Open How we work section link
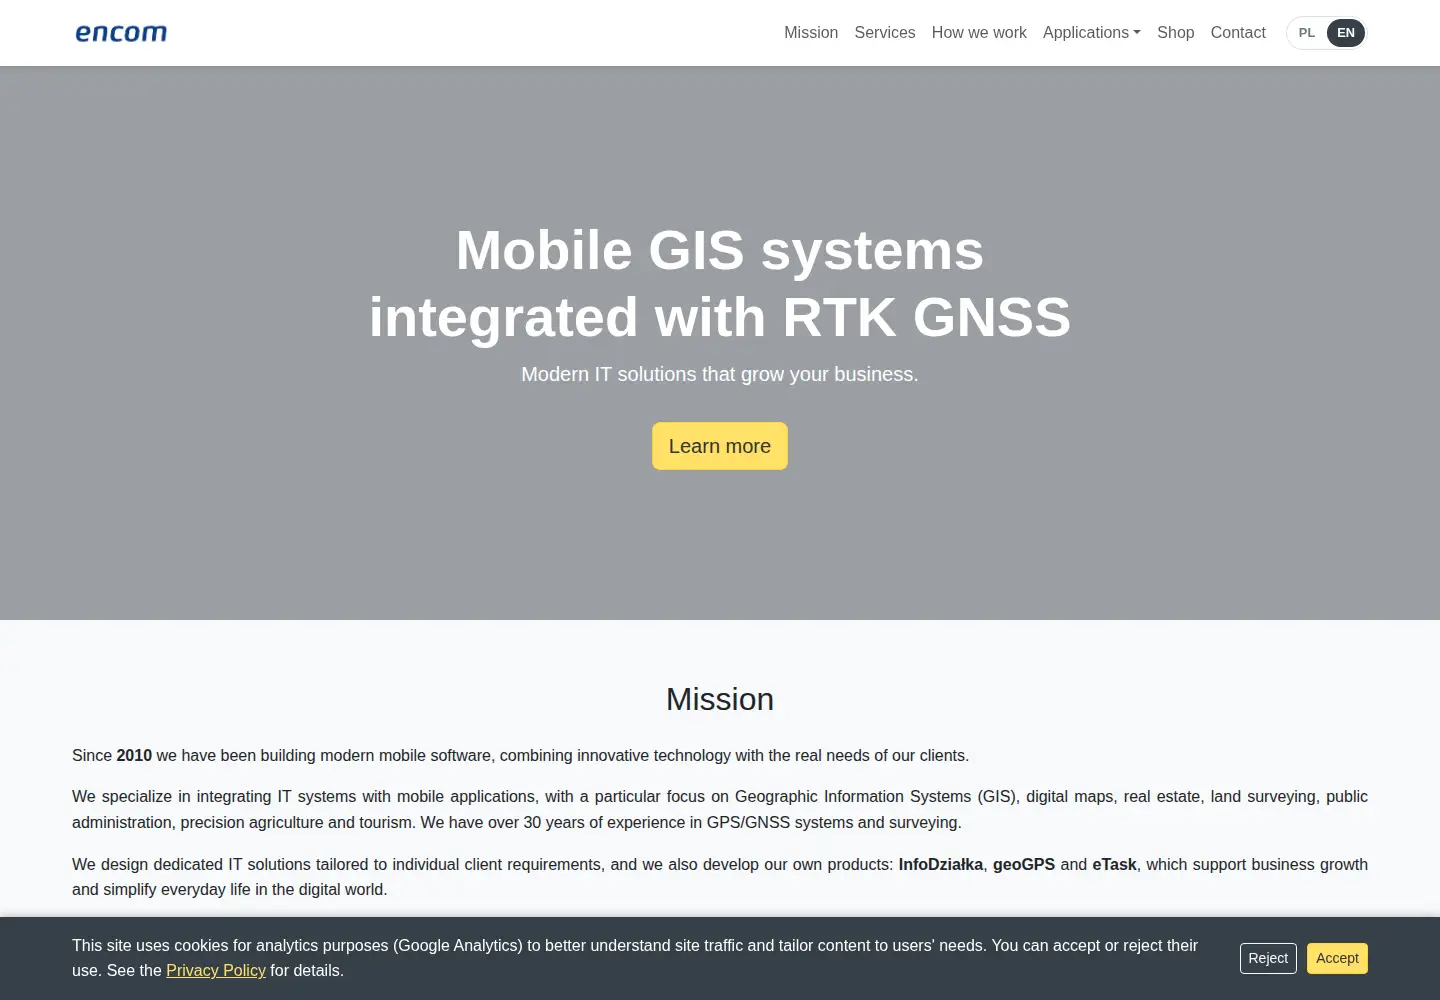Image resolution: width=1440 pixels, height=1000 pixels. tap(979, 33)
